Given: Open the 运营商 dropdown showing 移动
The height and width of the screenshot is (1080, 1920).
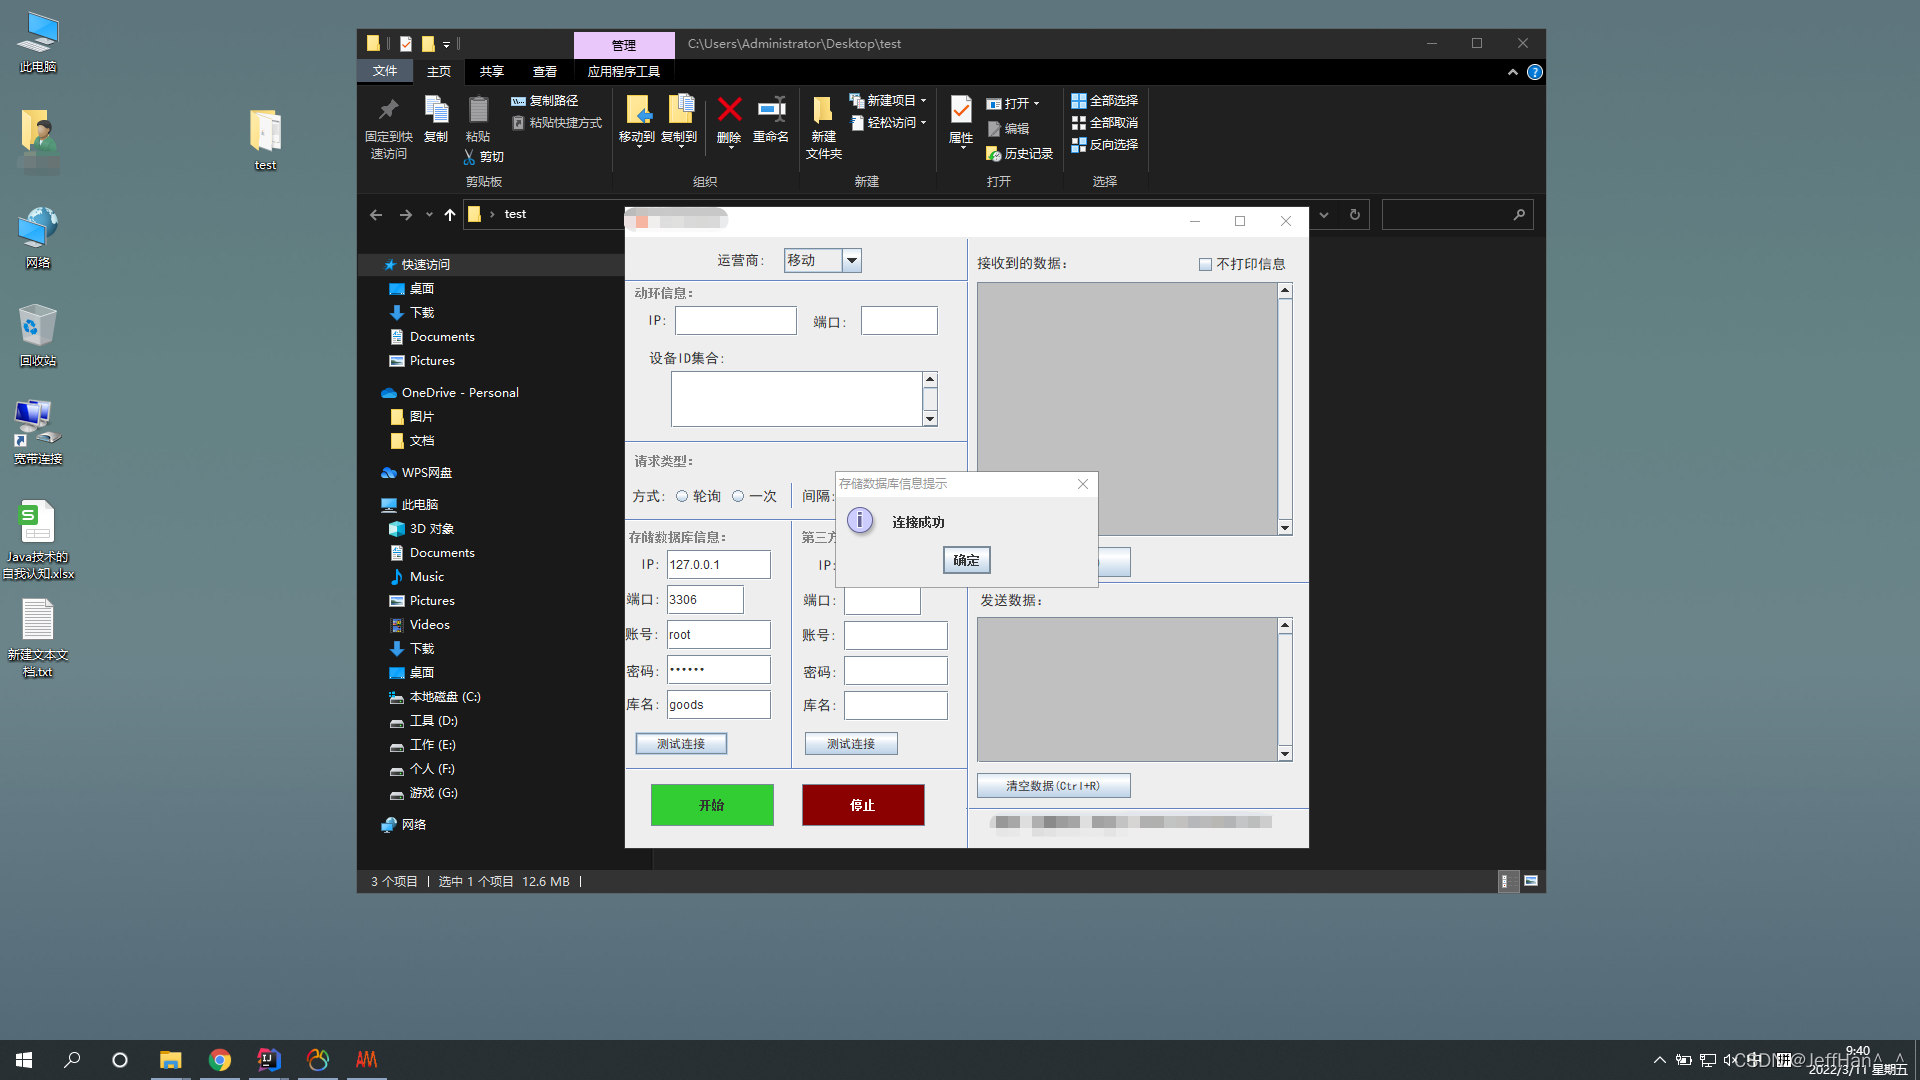Looking at the screenshot, I should click(851, 261).
